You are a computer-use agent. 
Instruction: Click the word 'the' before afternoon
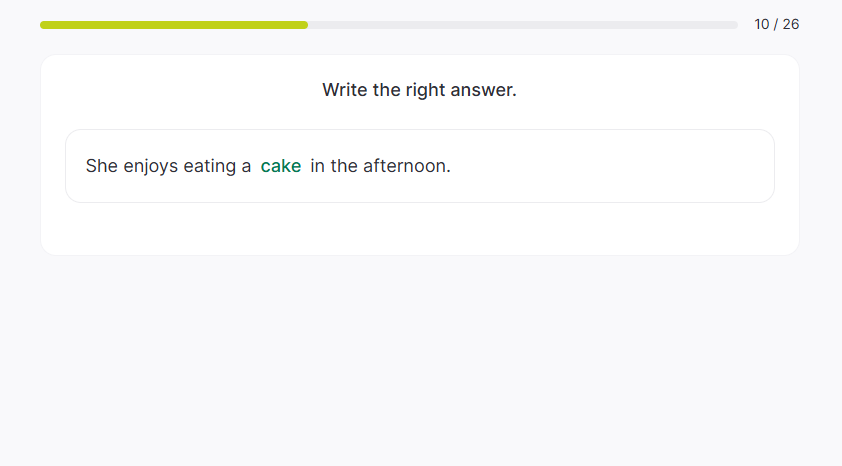pyautogui.click(x=344, y=166)
